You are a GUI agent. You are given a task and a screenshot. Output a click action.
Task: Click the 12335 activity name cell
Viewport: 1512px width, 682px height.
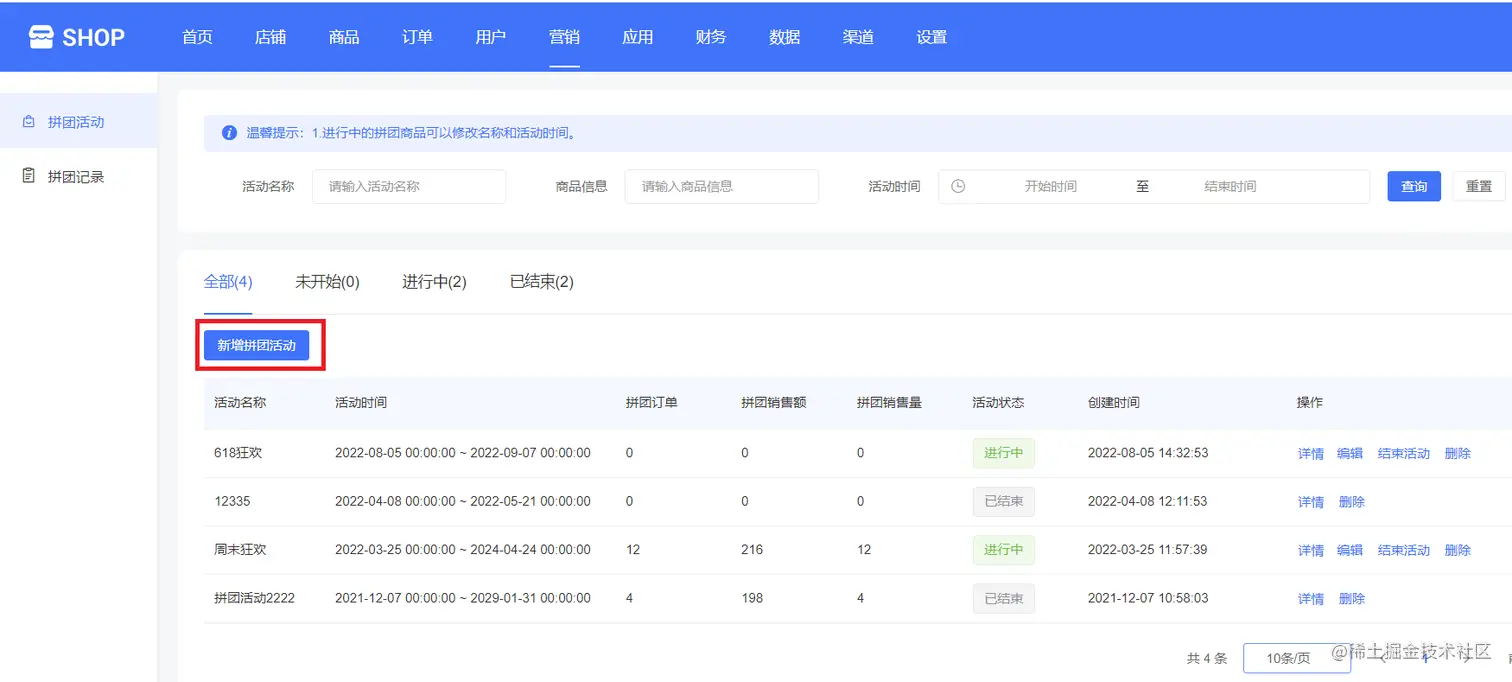click(232, 501)
